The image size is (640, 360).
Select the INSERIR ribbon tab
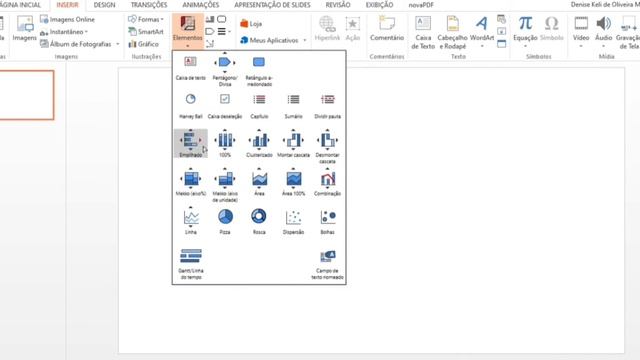pyautogui.click(x=67, y=5)
